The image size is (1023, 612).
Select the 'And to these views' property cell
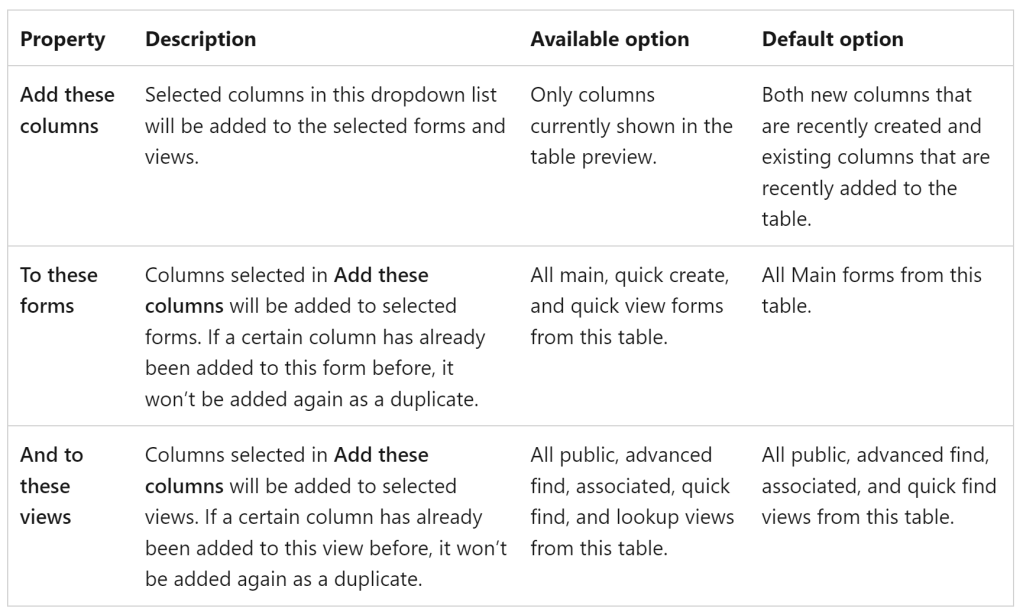[x=52, y=486]
